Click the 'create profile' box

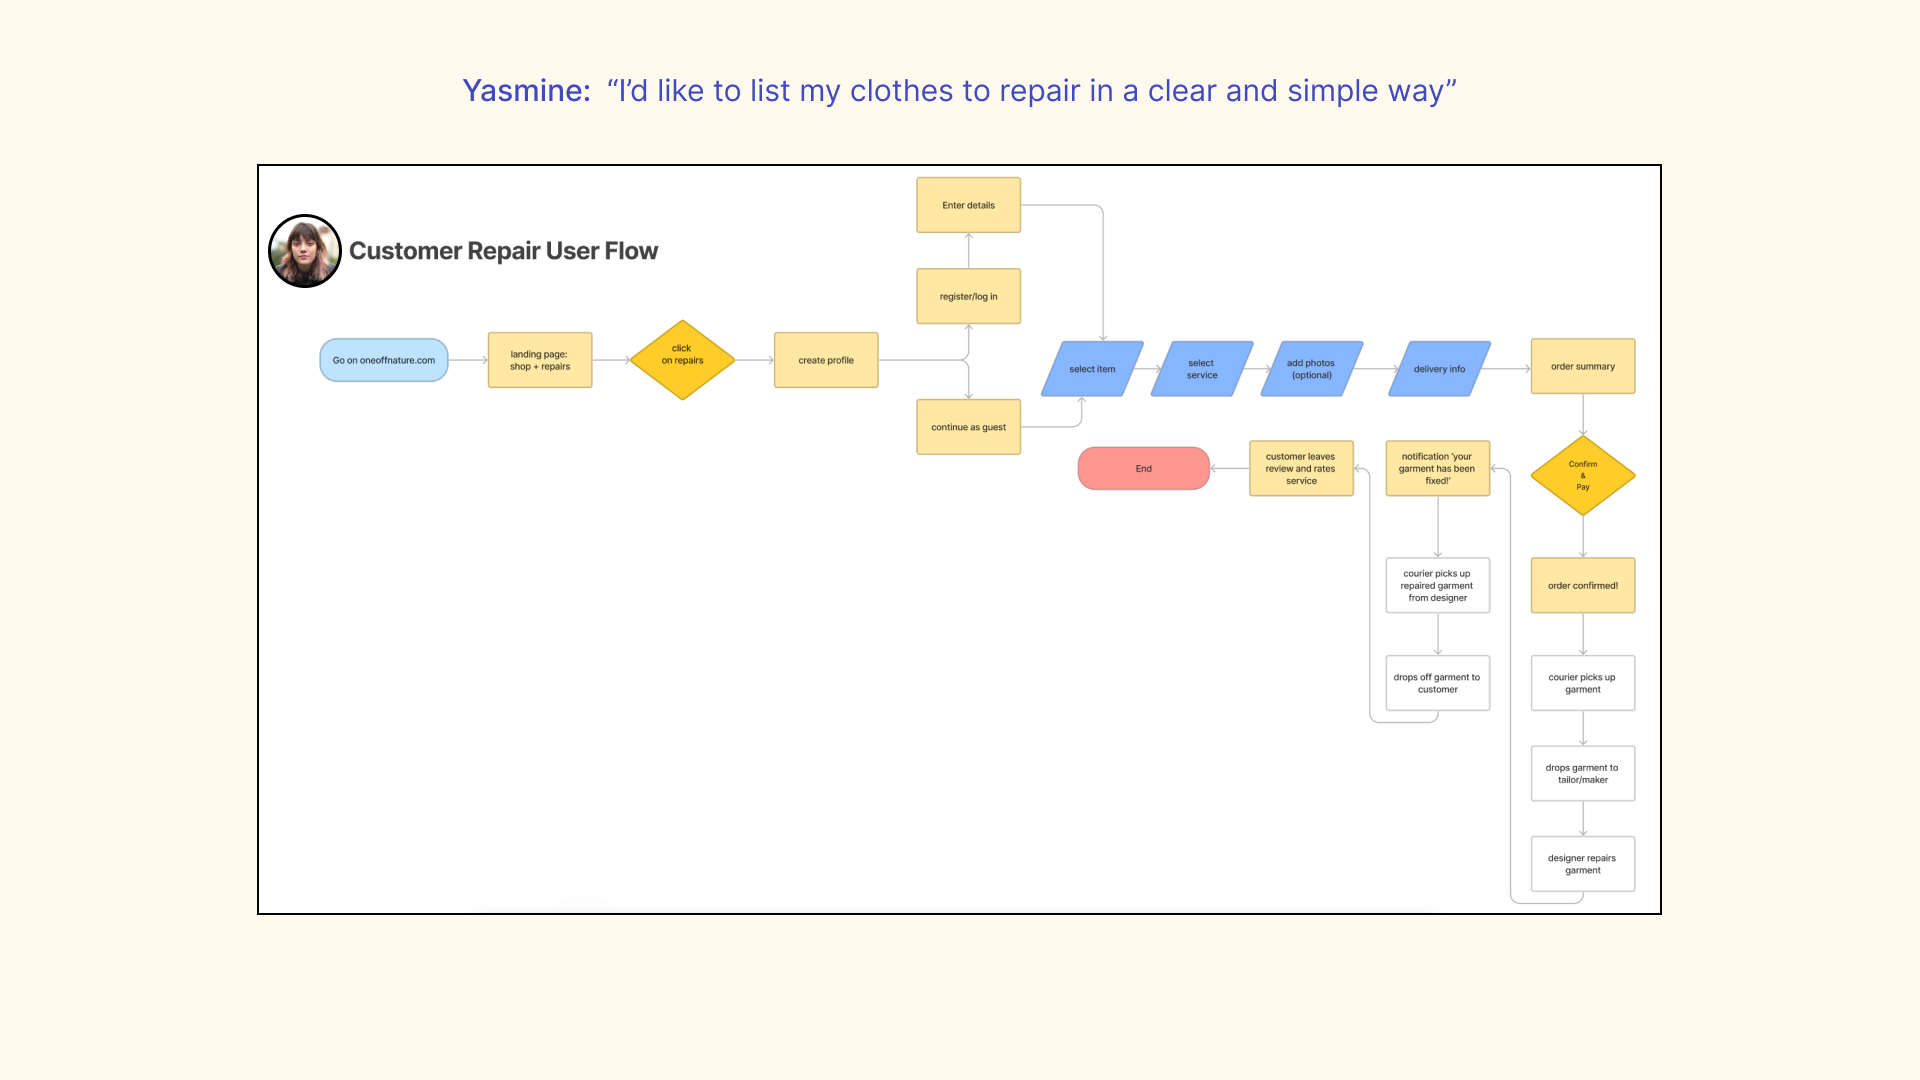tap(826, 360)
